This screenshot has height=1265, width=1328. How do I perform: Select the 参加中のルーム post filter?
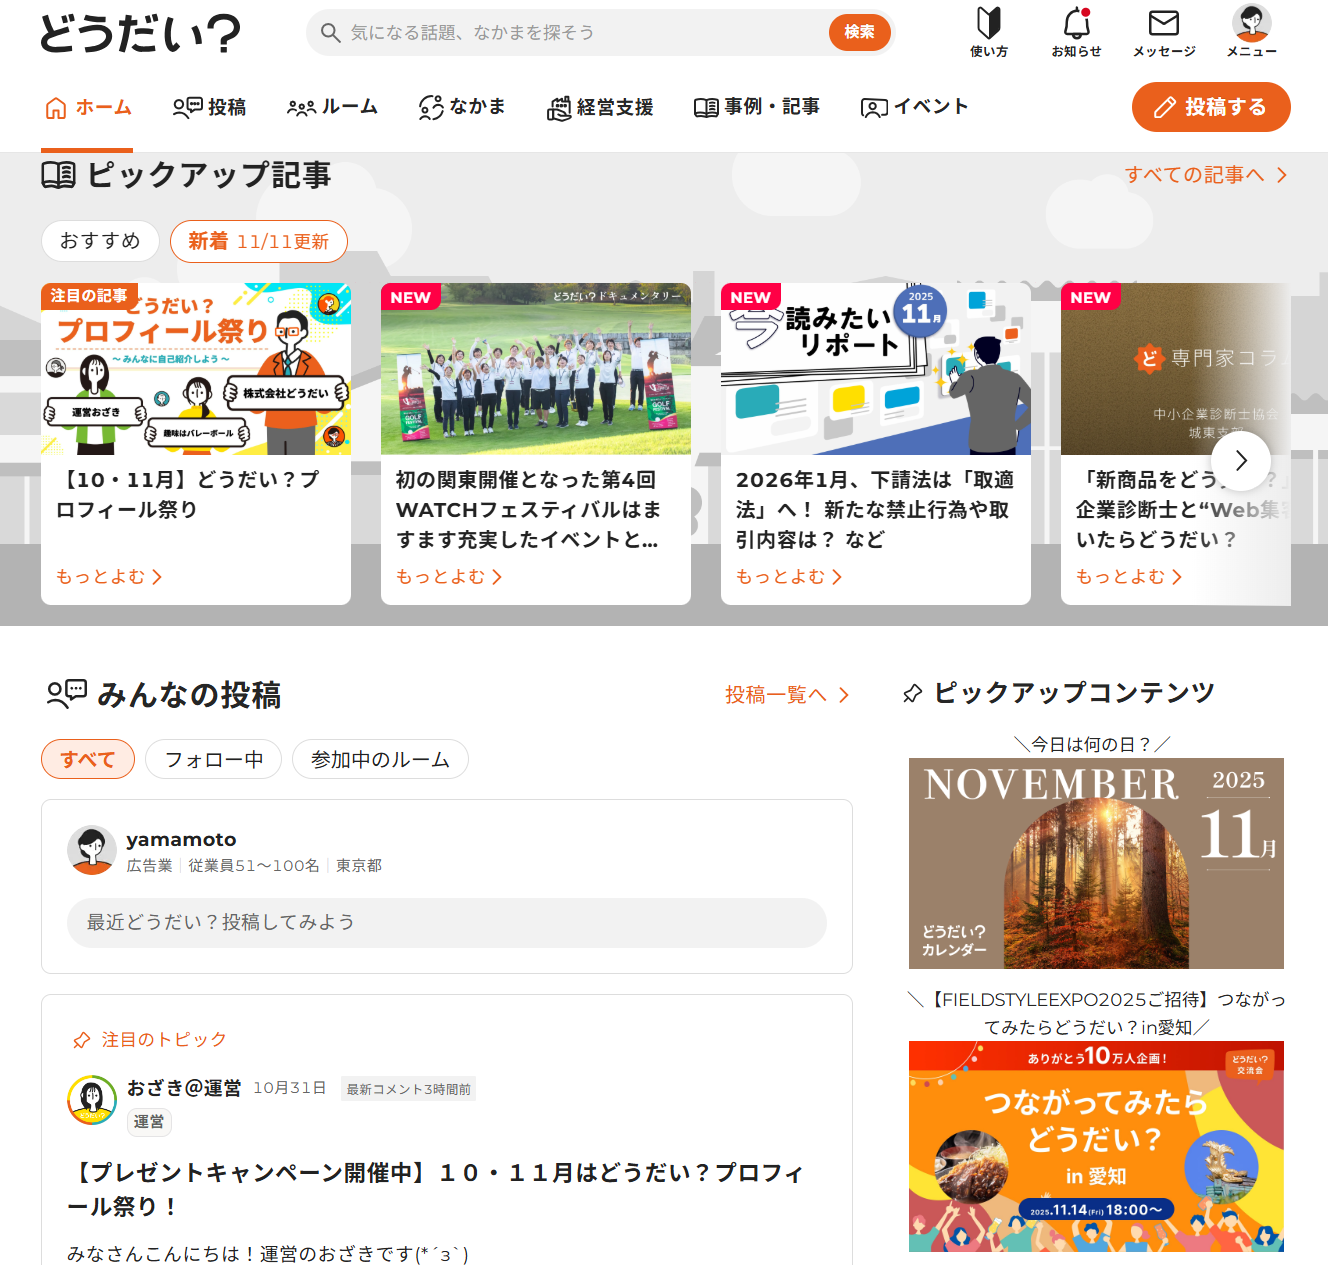point(380,759)
